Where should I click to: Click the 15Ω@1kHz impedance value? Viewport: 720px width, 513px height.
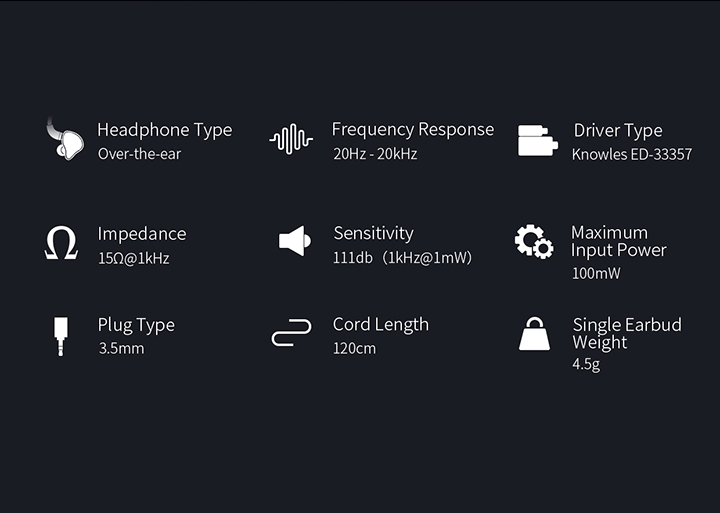(x=133, y=257)
